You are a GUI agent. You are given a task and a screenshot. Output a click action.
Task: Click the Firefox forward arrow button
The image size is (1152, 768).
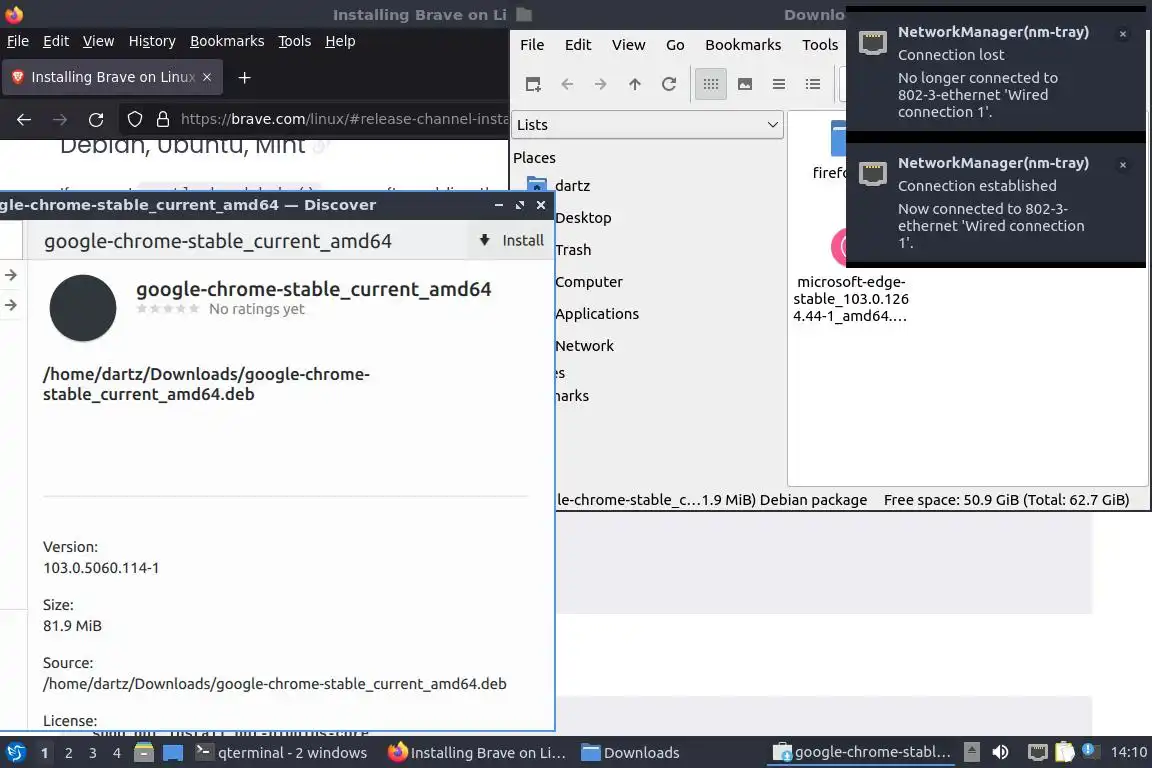(60, 119)
